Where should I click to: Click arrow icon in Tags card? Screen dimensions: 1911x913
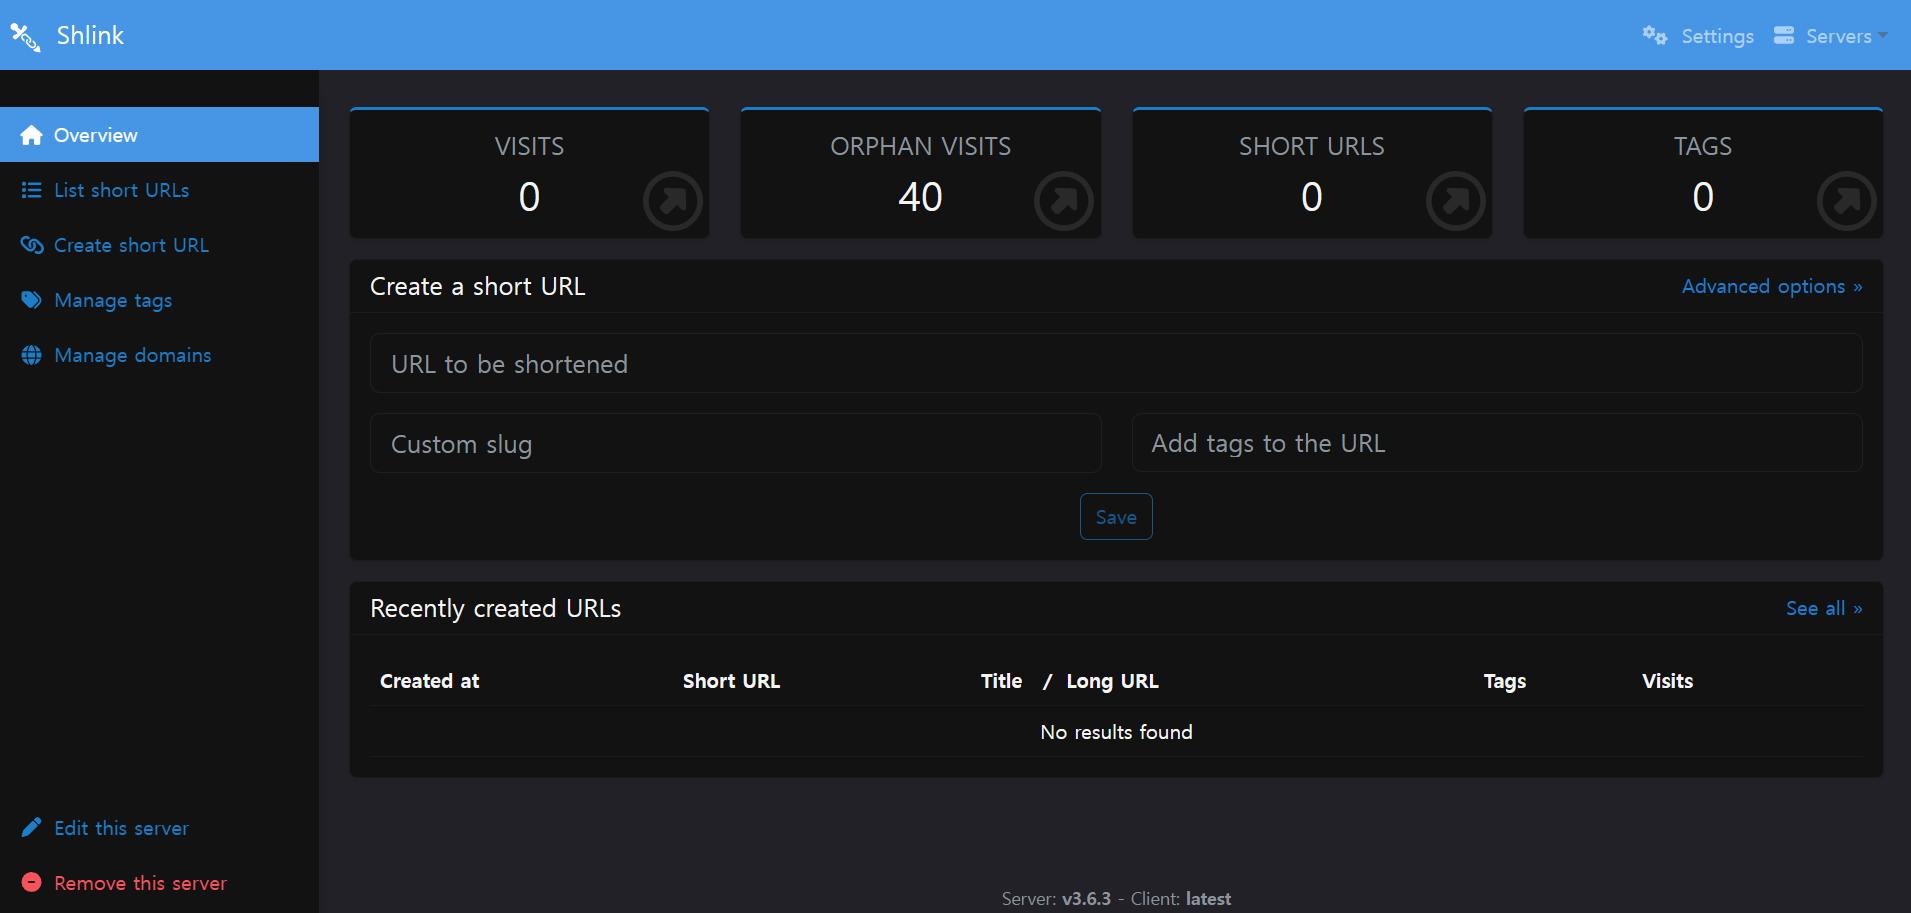tap(1846, 201)
